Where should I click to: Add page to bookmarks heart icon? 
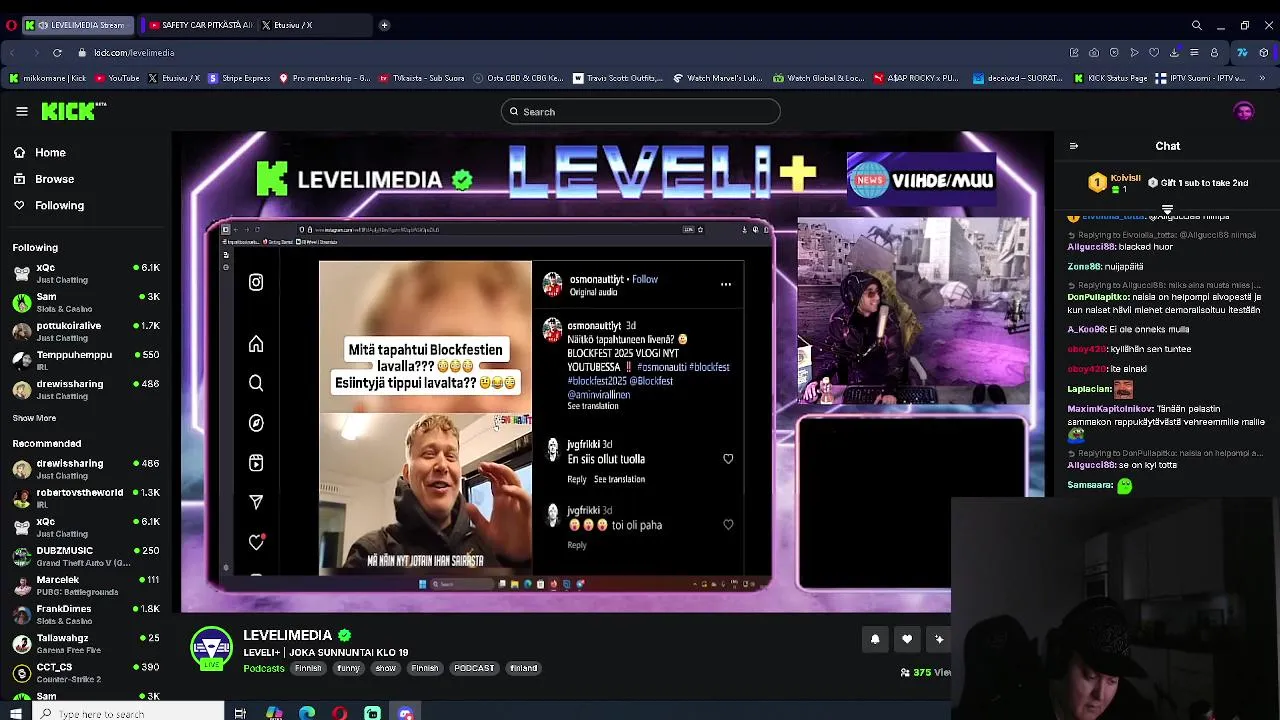pyautogui.click(x=1154, y=53)
